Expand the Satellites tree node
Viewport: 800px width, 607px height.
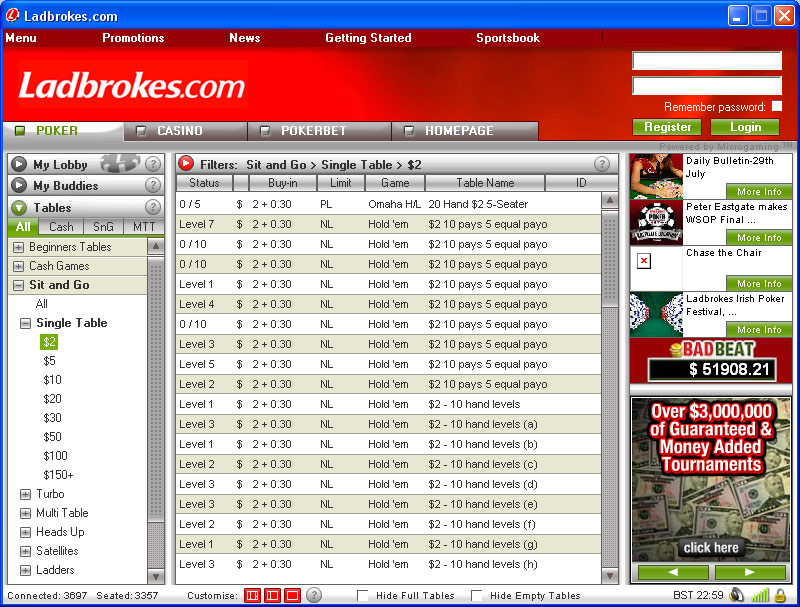[x=25, y=551]
